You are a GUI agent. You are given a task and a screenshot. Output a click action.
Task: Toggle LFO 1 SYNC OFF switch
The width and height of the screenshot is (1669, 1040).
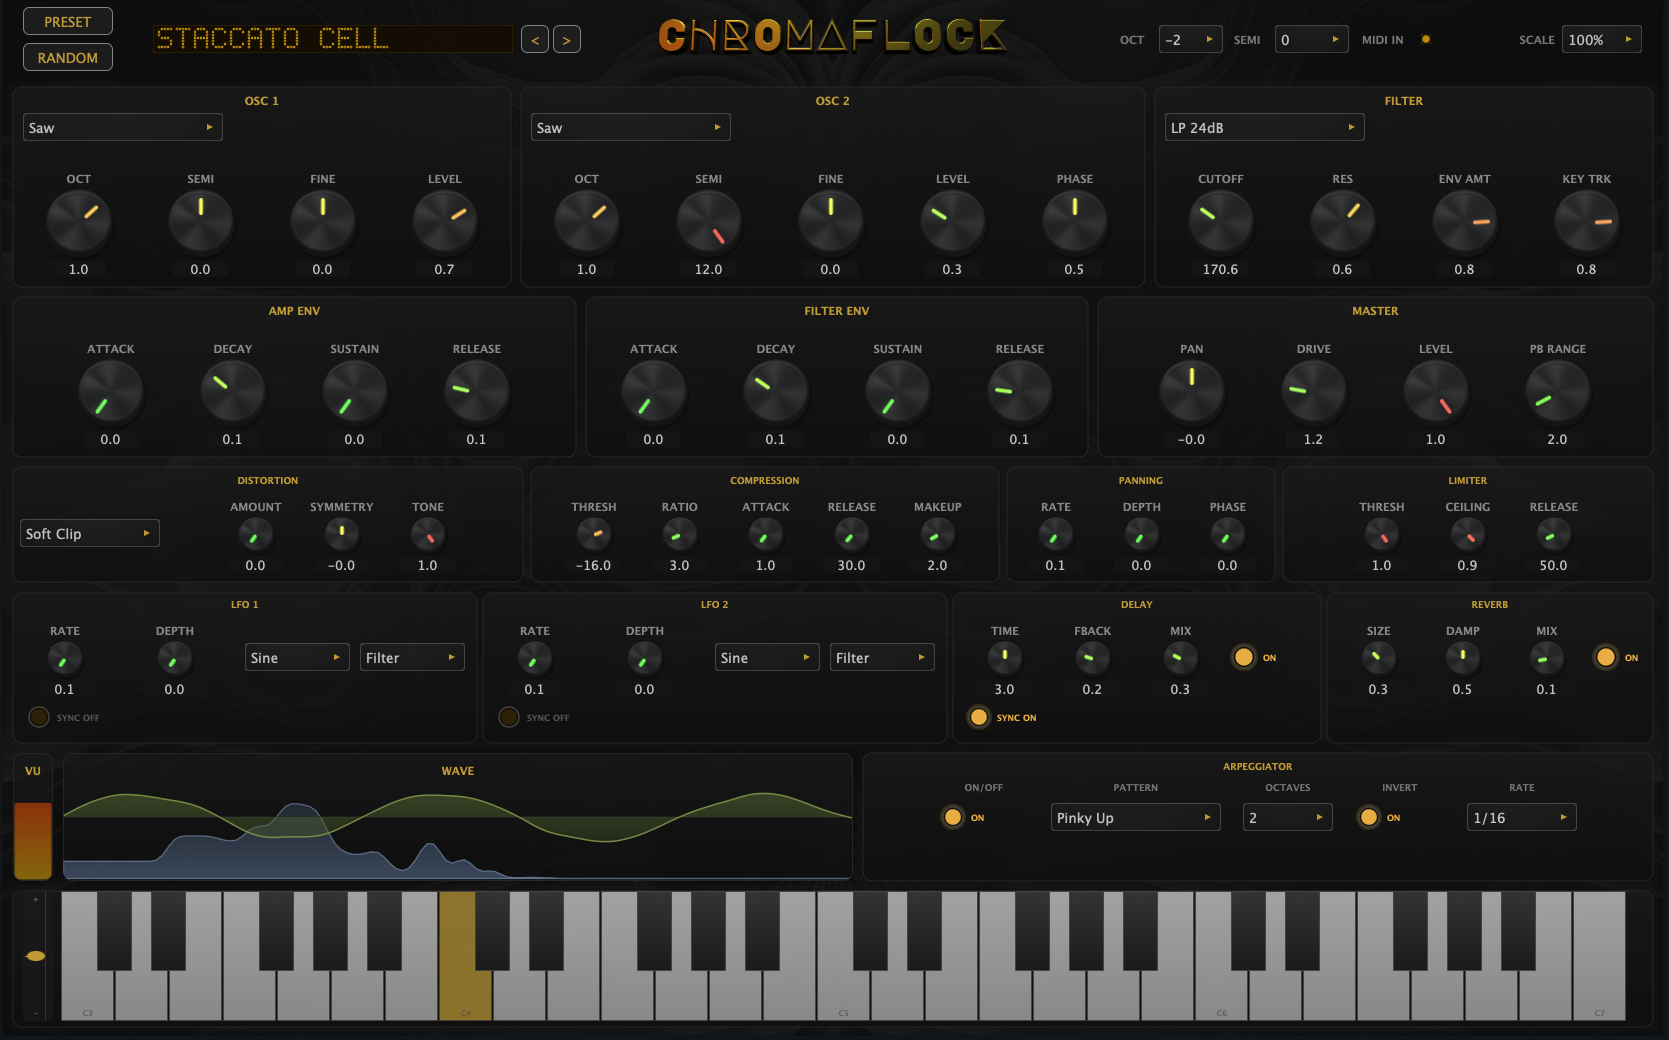(39, 717)
